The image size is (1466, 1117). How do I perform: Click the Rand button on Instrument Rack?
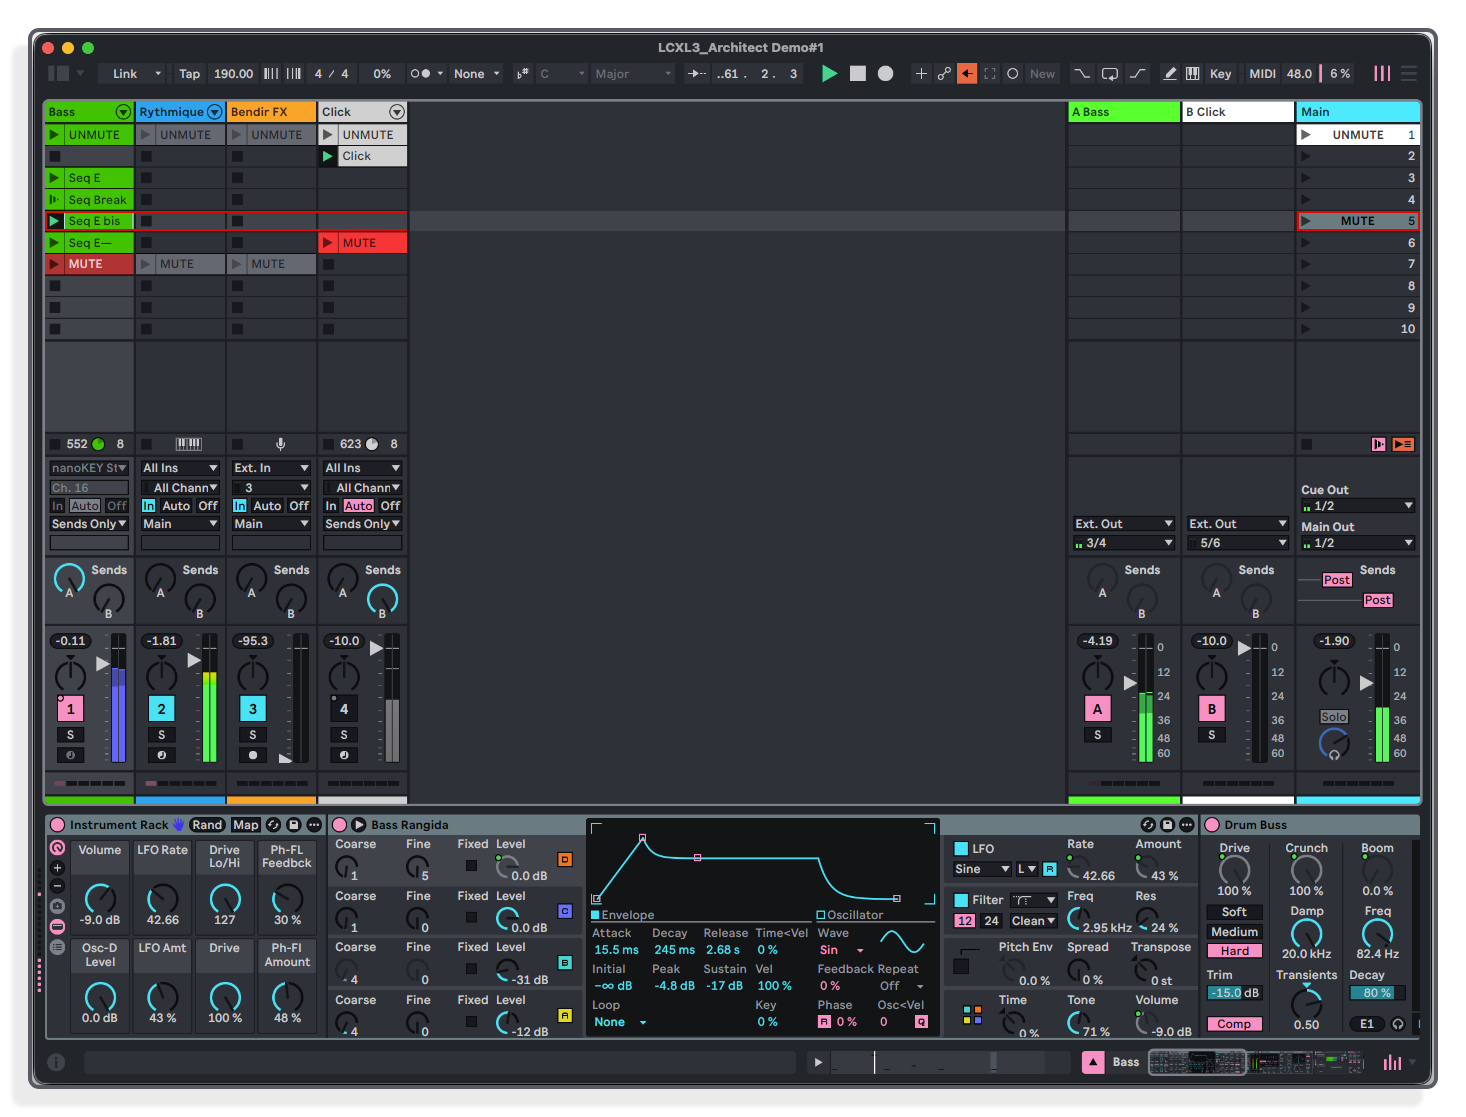207,825
